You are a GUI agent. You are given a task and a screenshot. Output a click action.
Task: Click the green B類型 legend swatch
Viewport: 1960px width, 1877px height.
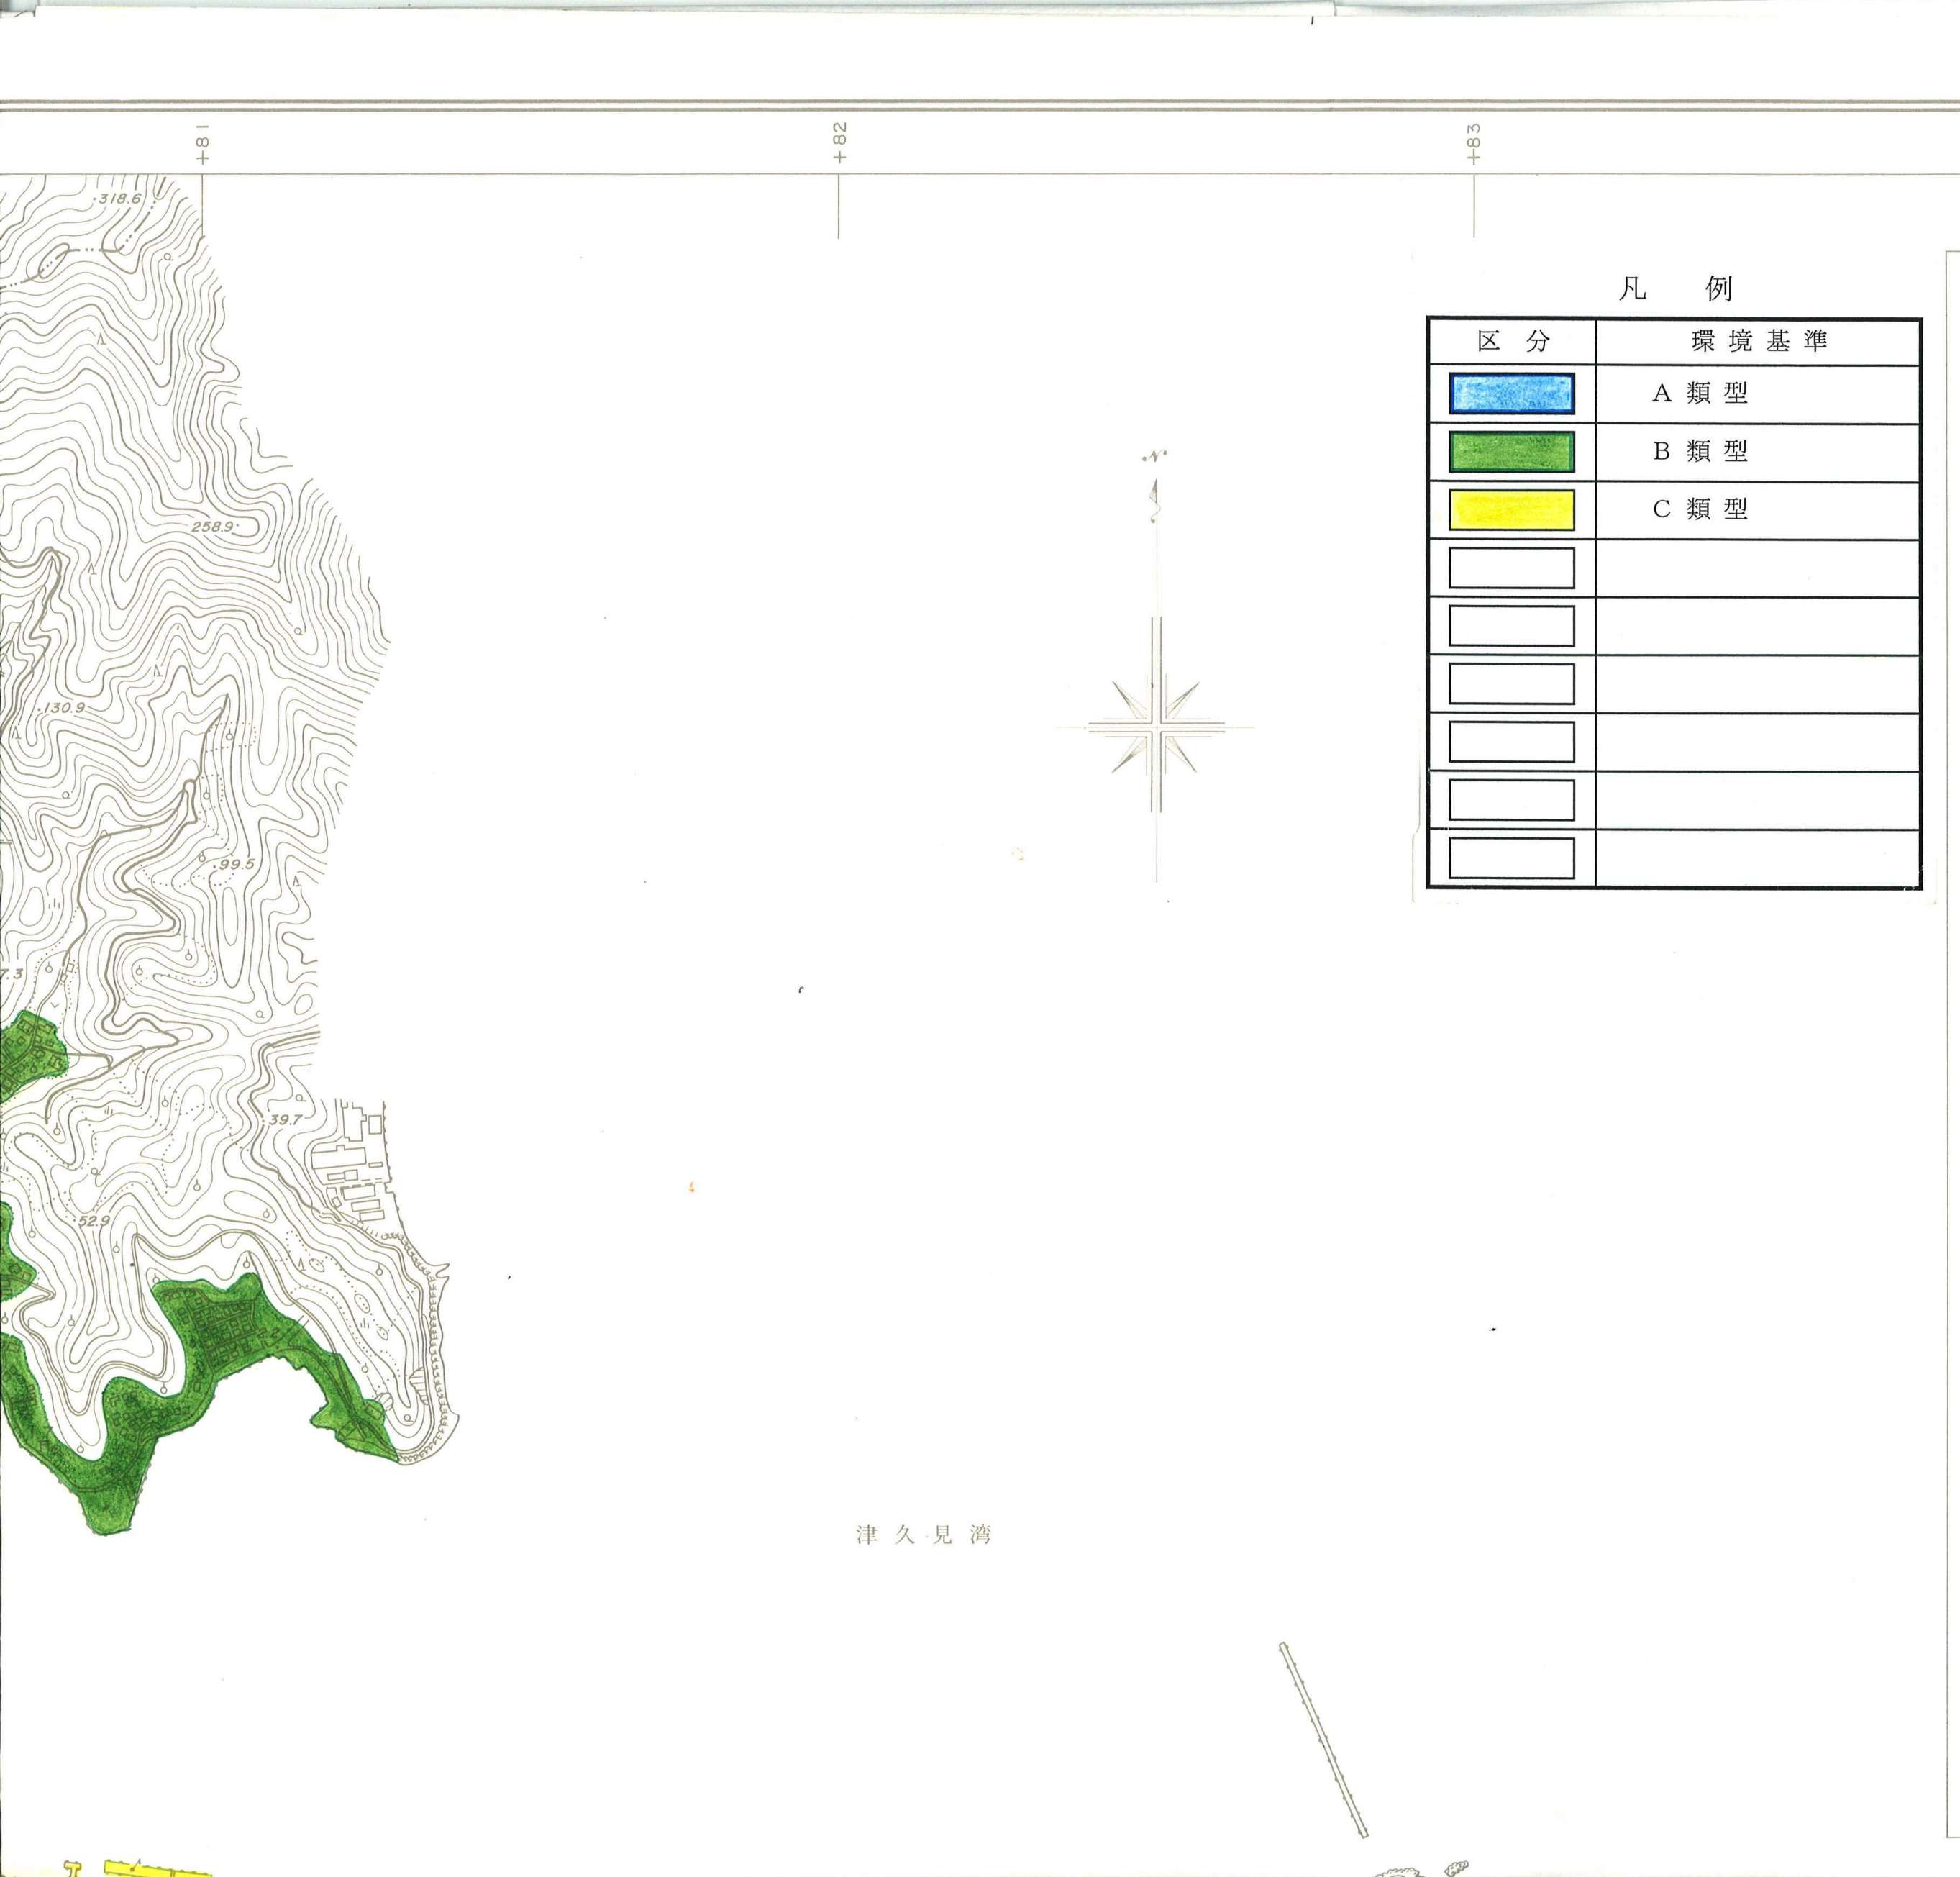click(1511, 451)
